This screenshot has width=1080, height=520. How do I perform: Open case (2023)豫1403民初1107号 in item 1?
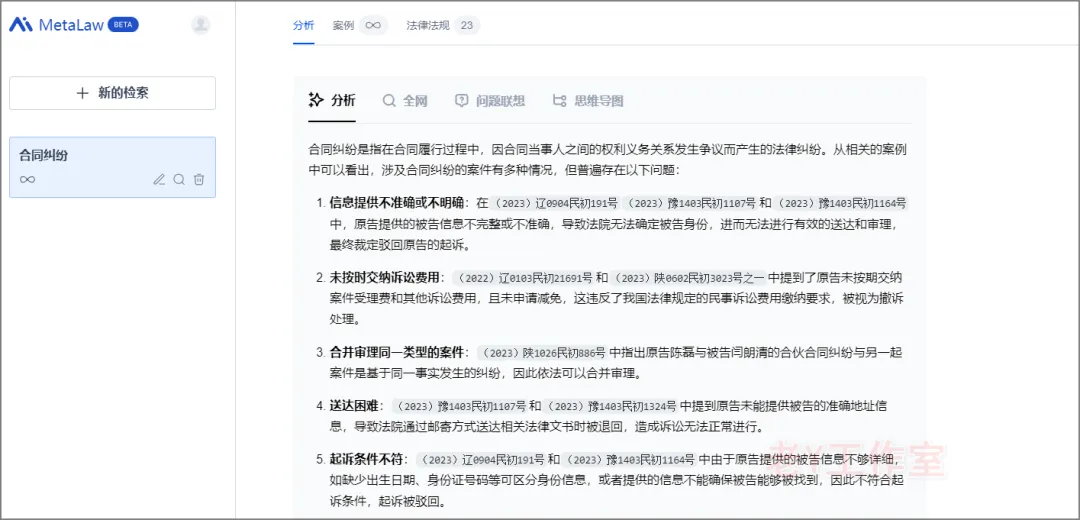click(x=692, y=203)
